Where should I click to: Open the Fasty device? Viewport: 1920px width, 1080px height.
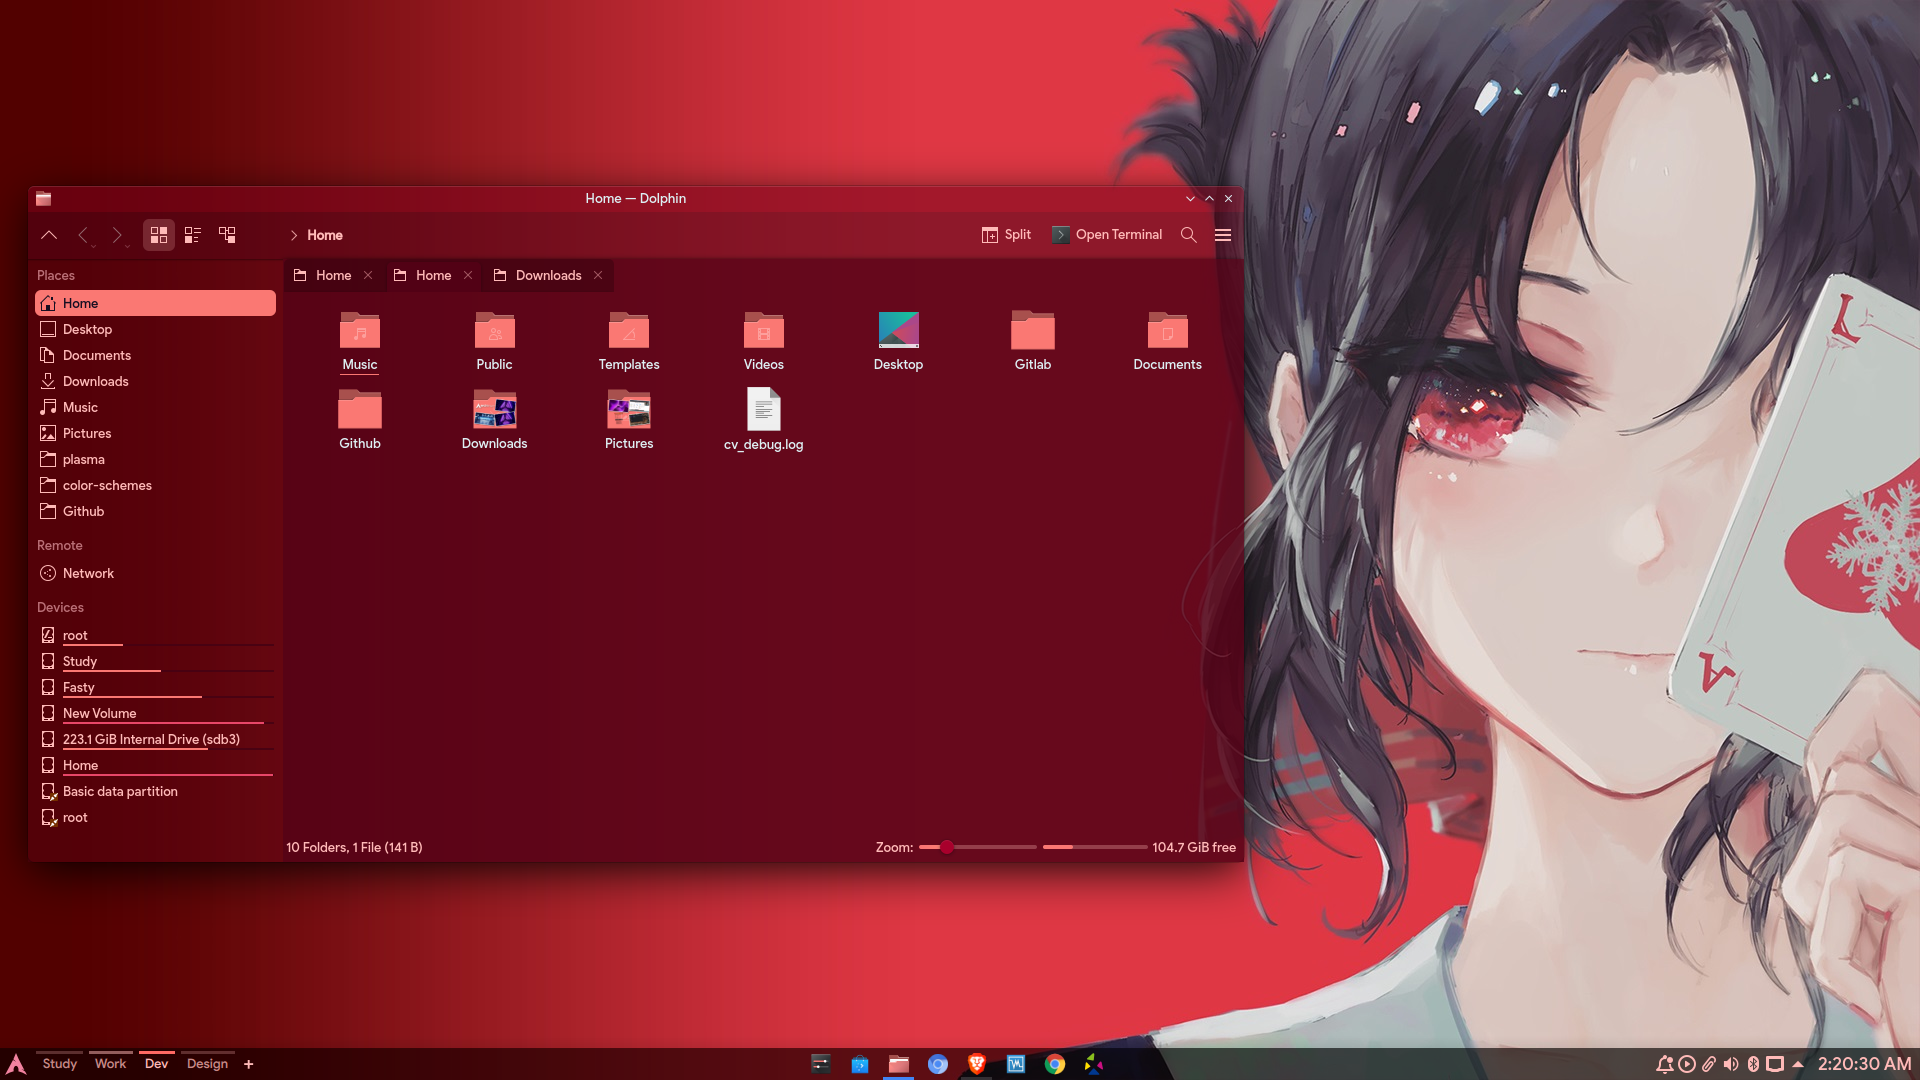(x=155, y=687)
